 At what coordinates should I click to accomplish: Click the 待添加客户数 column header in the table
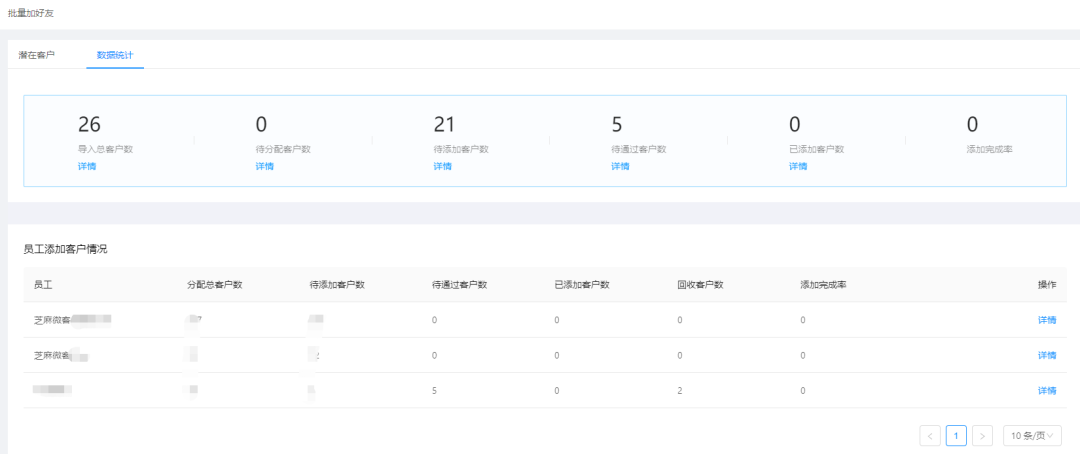pyautogui.click(x=337, y=285)
